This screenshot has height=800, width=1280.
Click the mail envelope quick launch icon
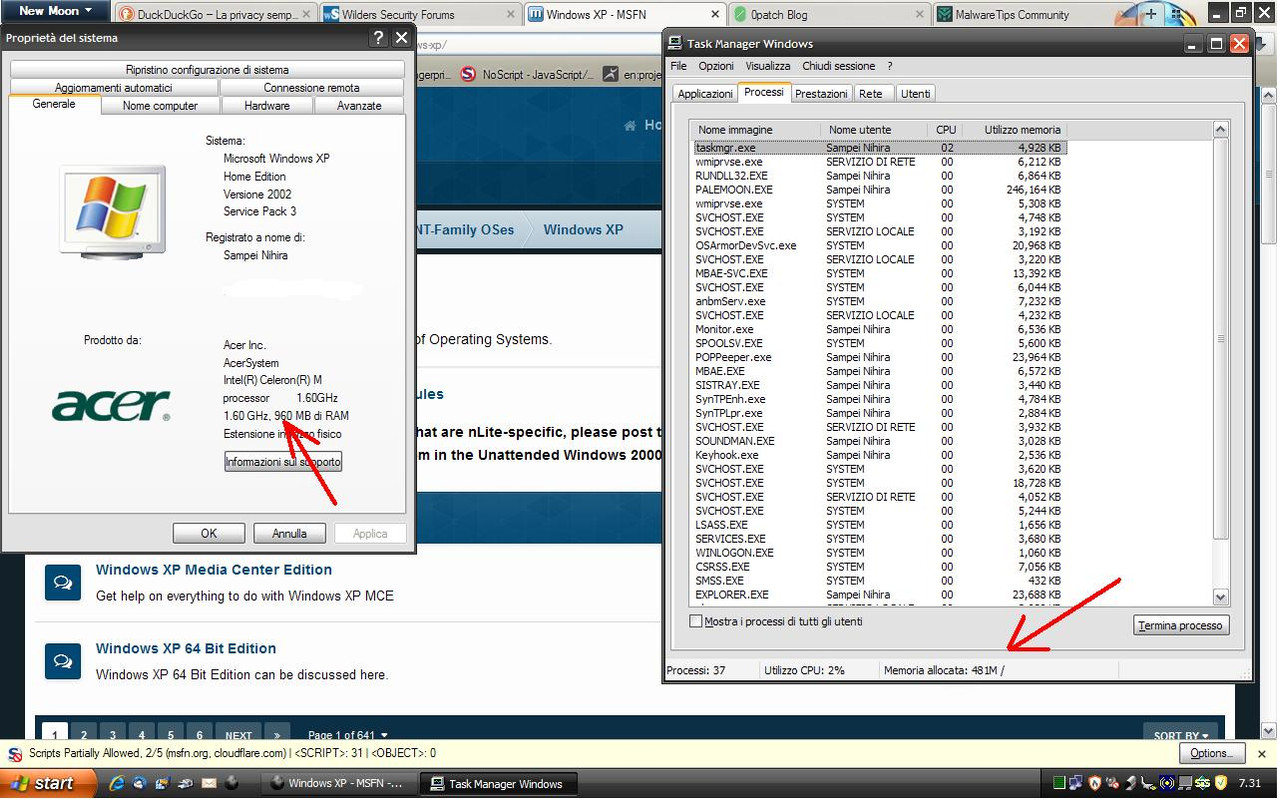[x=209, y=783]
